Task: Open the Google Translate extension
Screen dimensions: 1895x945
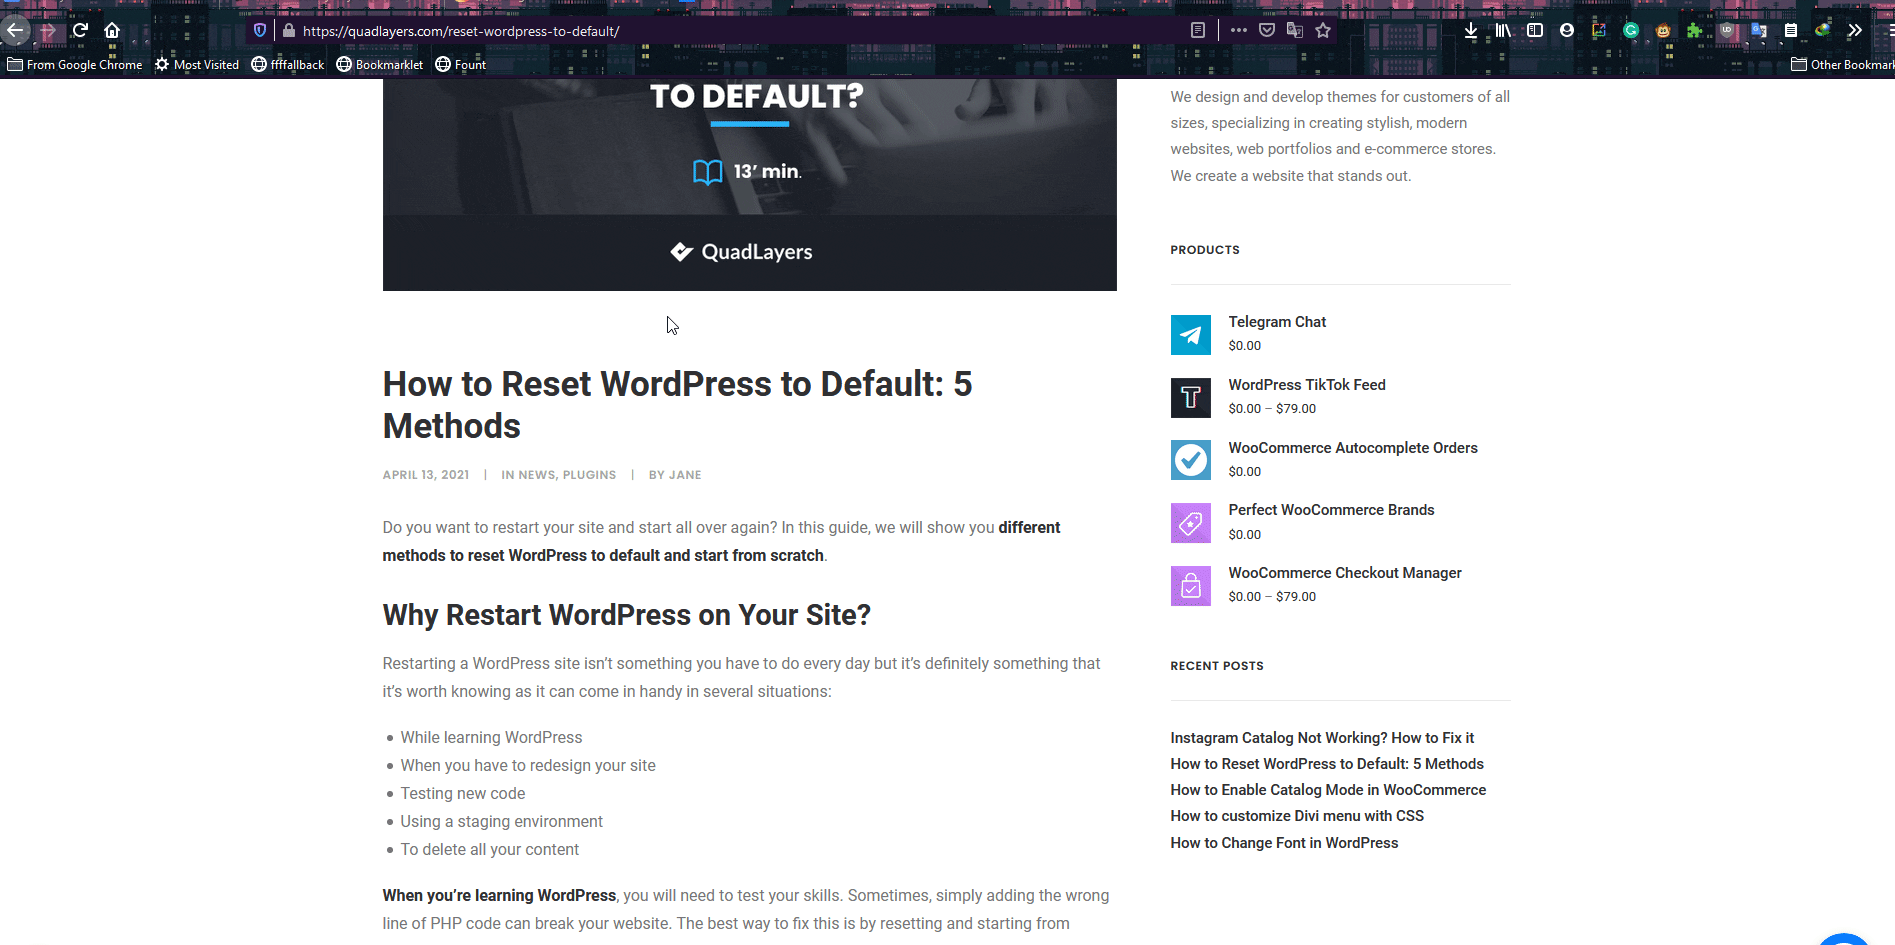Action: 1759,31
